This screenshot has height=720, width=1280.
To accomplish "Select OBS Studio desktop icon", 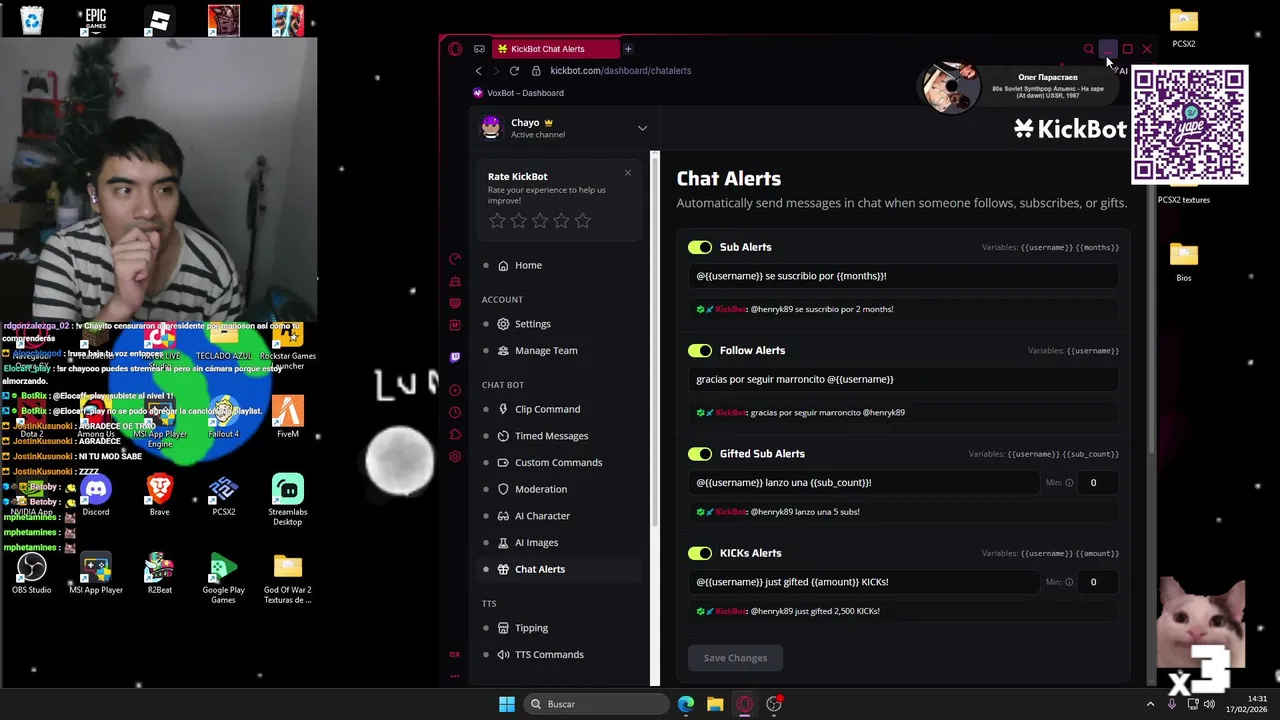I will click(x=32, y=574).
